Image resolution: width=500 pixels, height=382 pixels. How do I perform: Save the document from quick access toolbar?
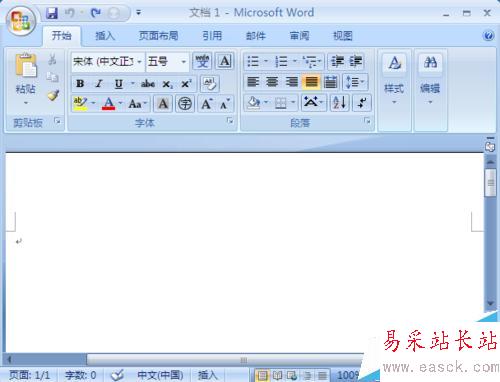pyautogui.click(x=52, y=13)
